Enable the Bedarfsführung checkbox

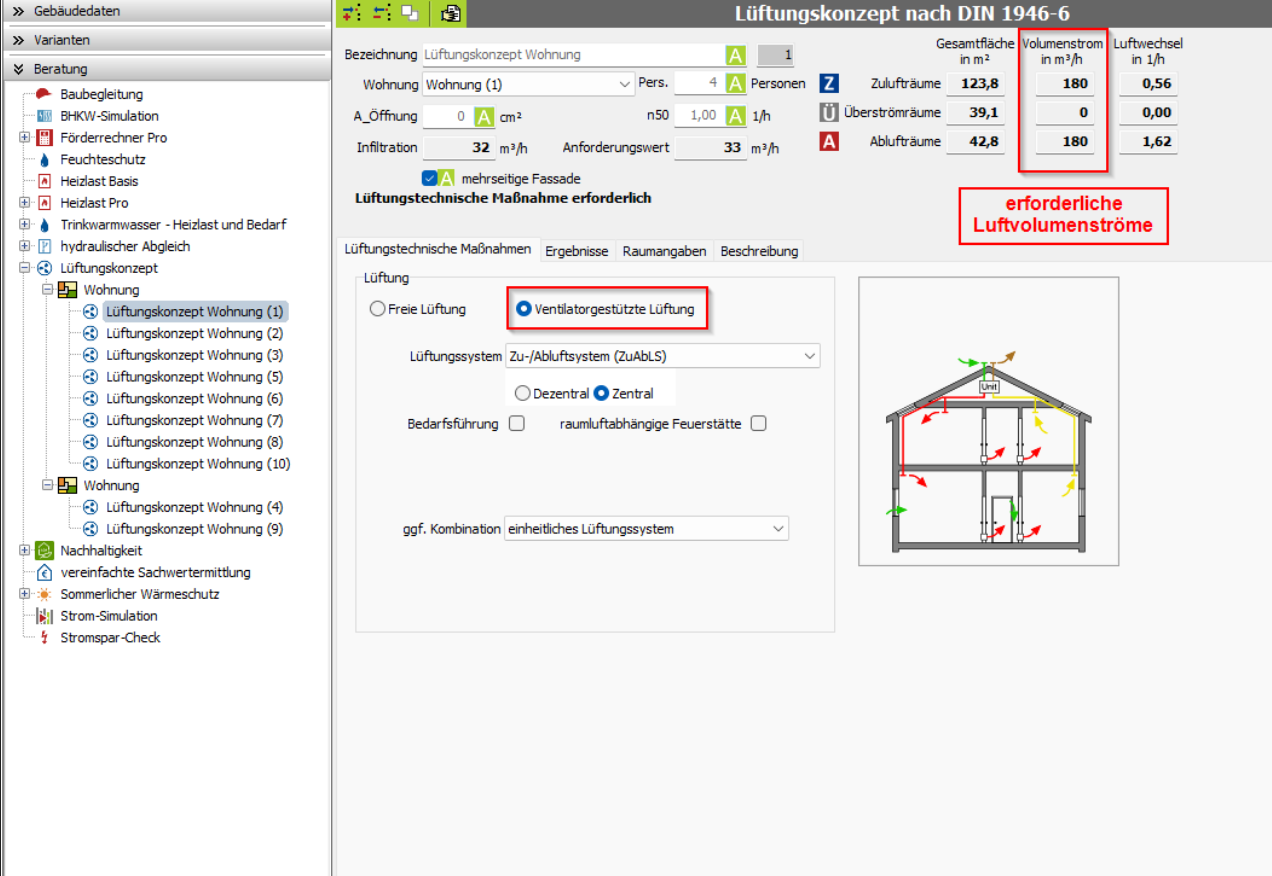coord(517,423)
